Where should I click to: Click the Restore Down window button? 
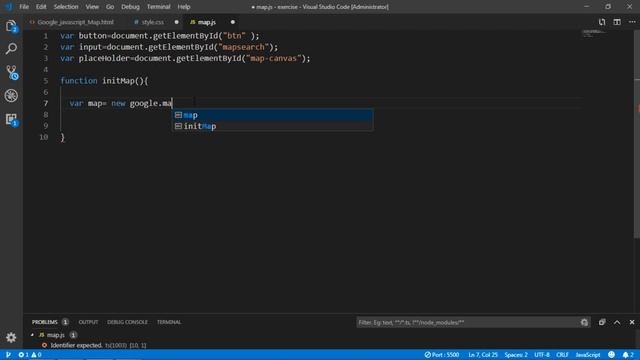coord(608,7)
